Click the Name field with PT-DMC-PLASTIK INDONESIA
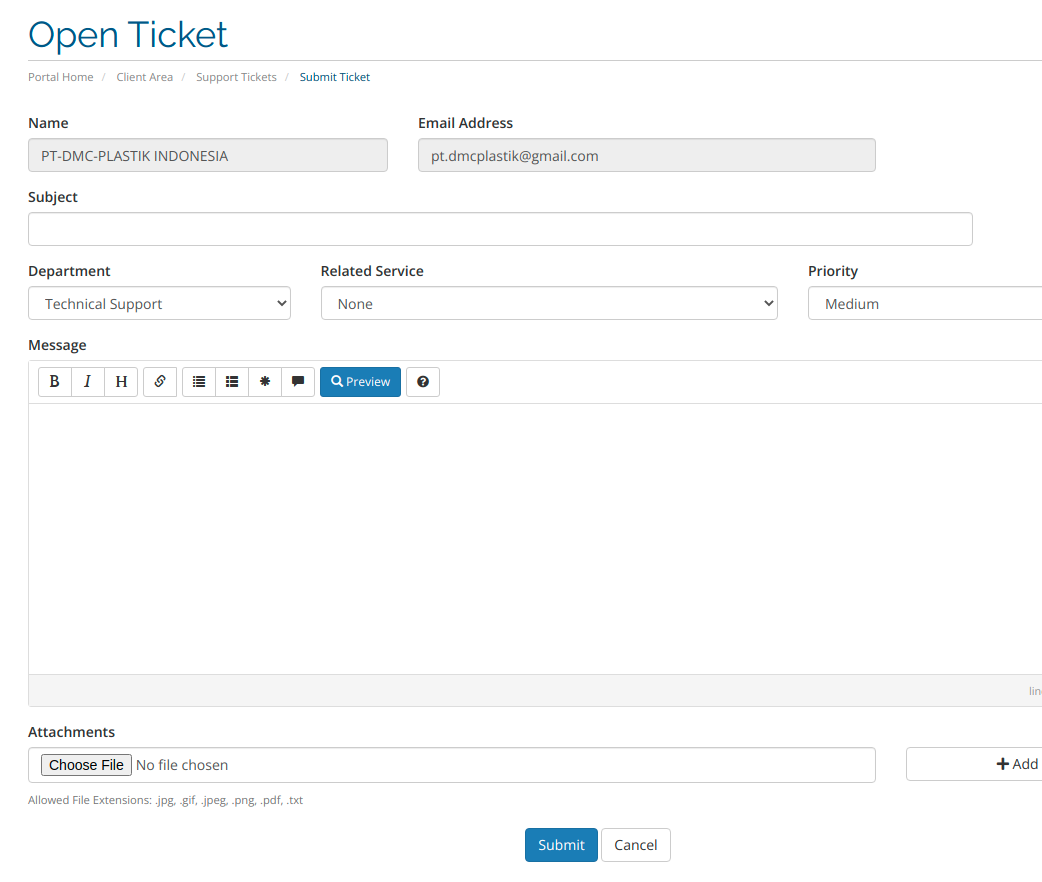 point(208,155)
